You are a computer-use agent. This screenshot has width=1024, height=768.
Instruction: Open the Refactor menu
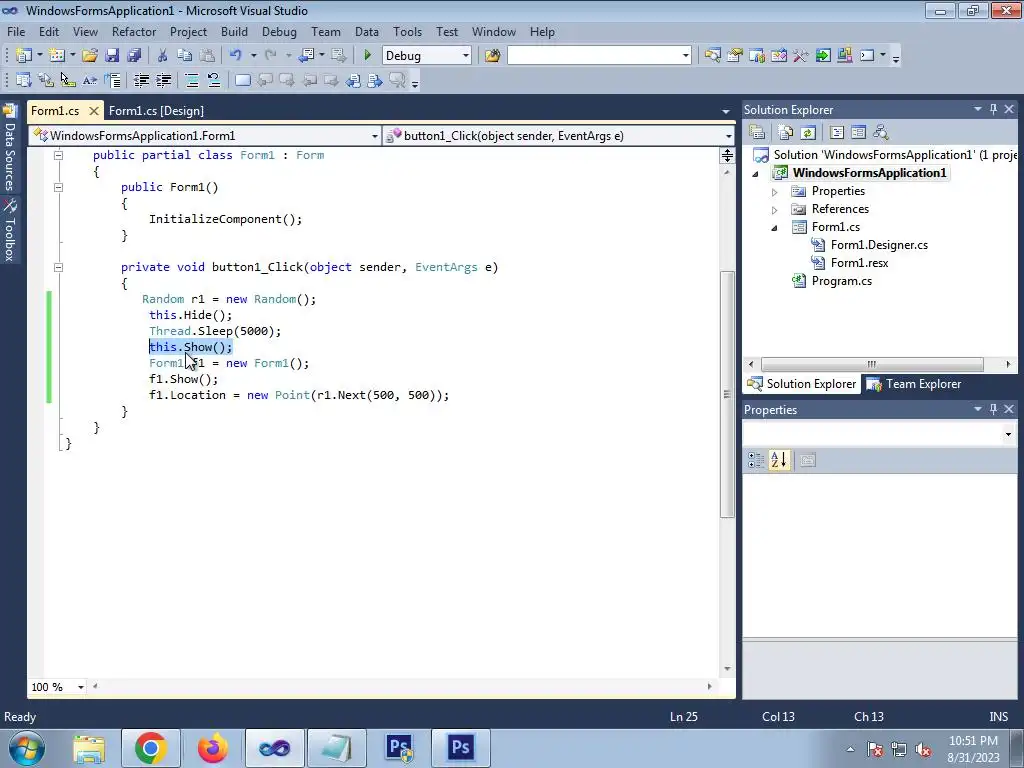[134, 31]
